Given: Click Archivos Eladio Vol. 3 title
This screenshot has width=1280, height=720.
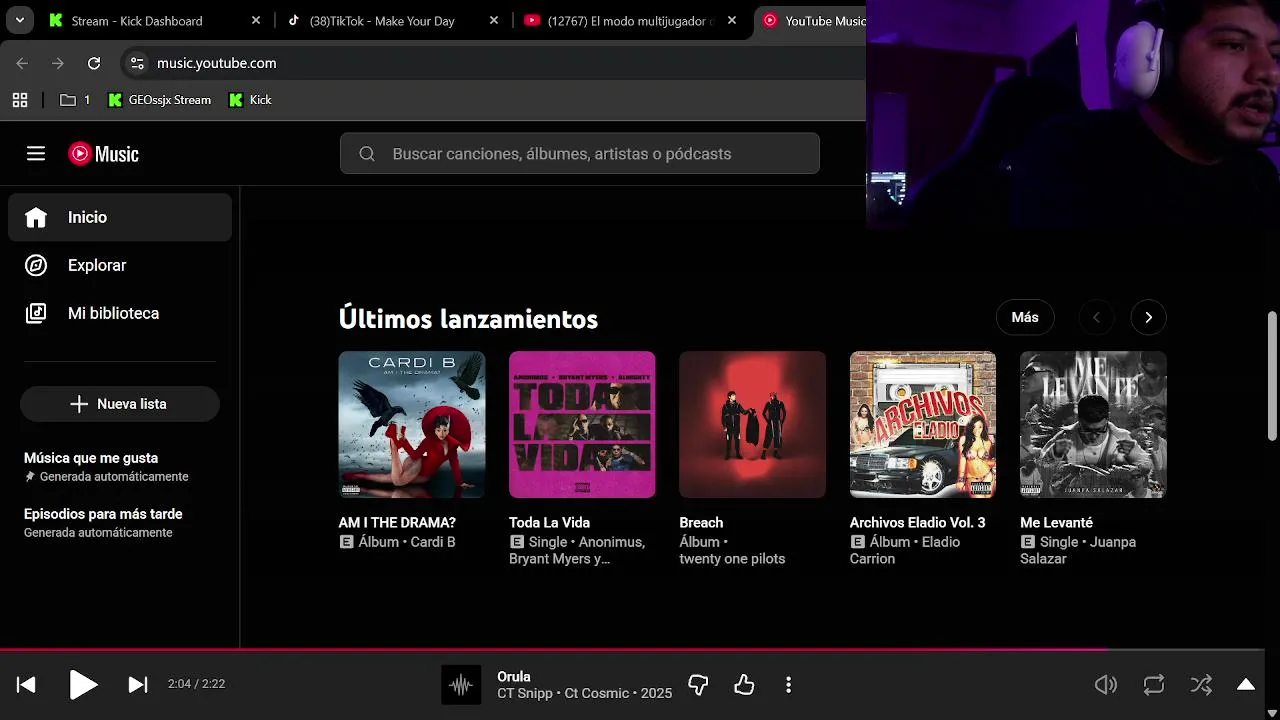Looking at the screenshot, I should coord(917,523).
